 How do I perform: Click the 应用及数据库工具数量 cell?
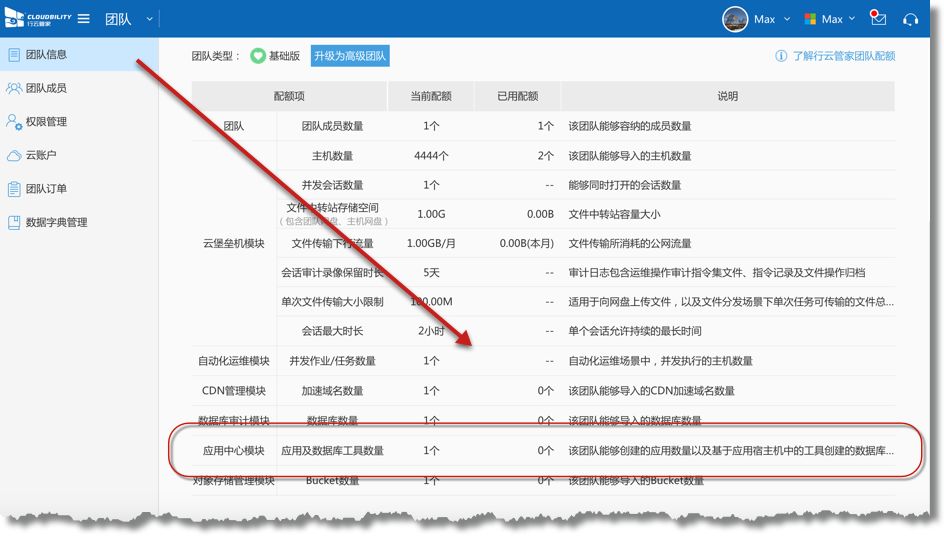[x=332, y=450]
